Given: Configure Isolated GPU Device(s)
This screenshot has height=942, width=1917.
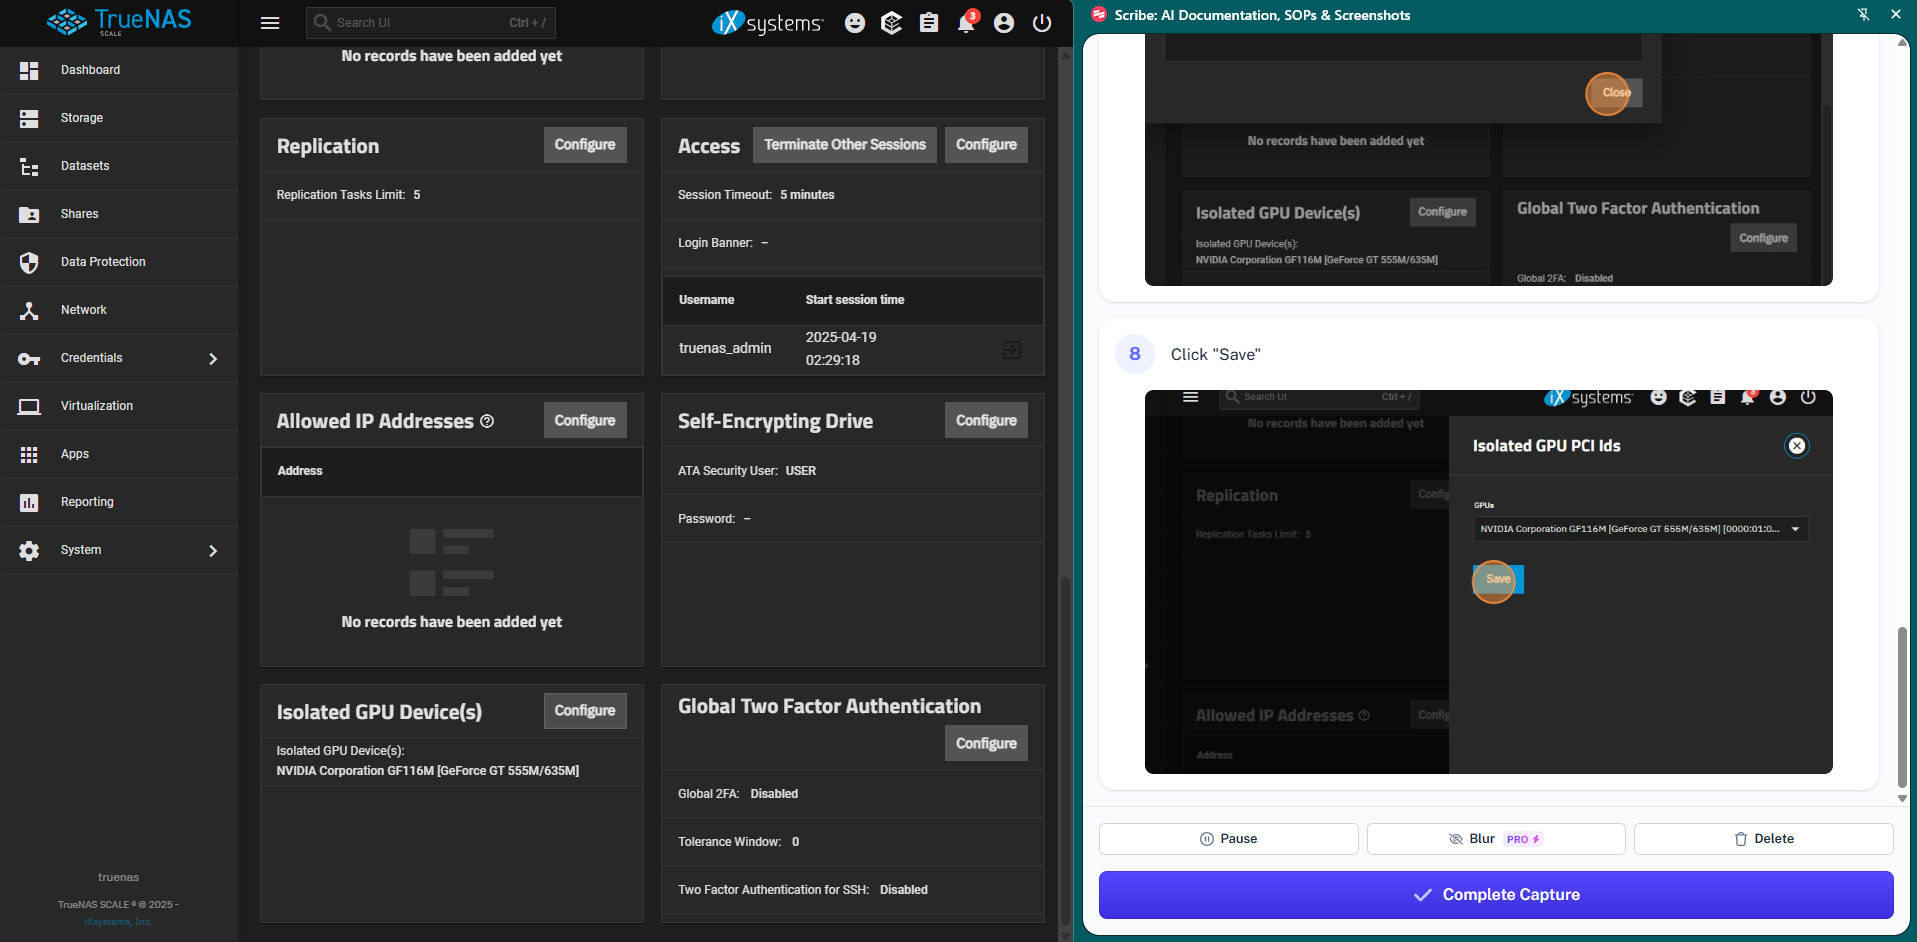Looking at the screenshot, I should (x=585, y=711).
